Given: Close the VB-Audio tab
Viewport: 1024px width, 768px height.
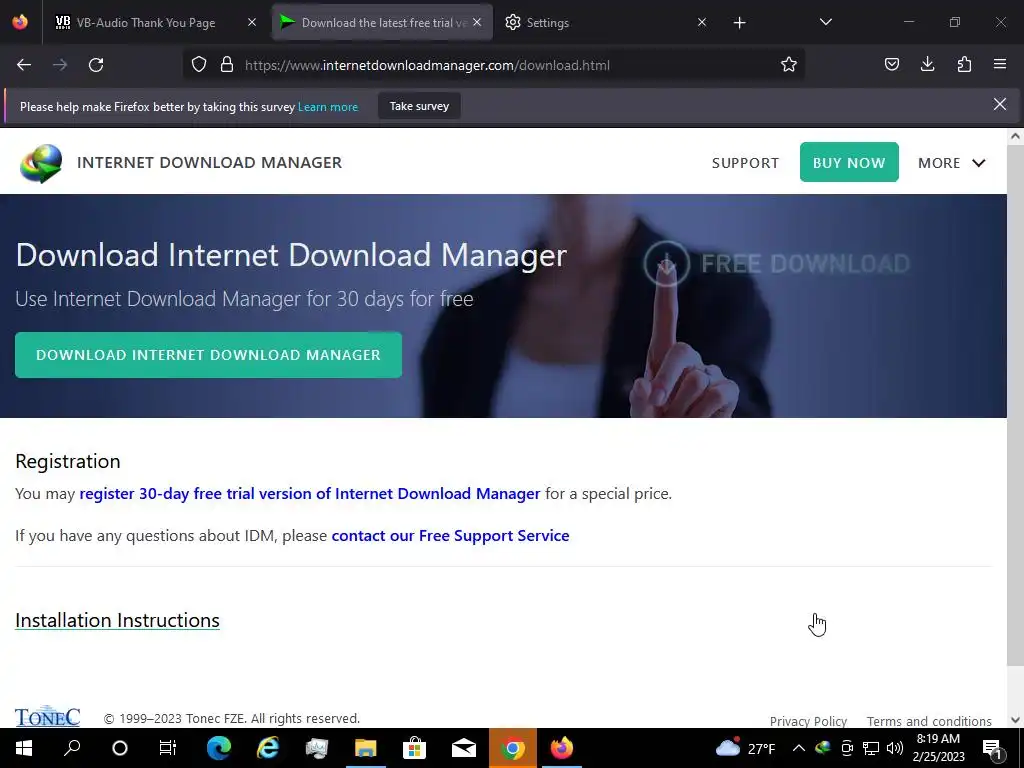Looking at the screenshot, I should click(252, 22).
